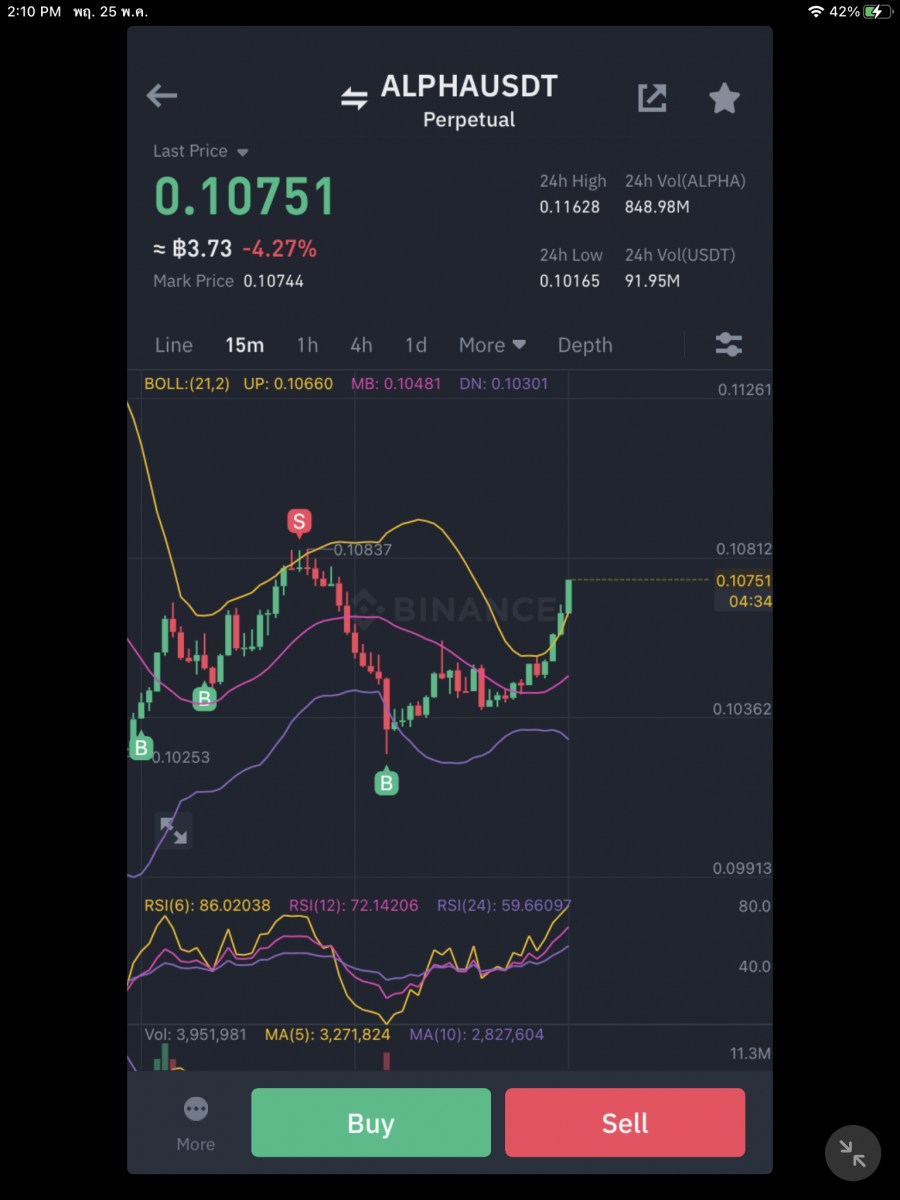Screen dimensions: 900x1200
Task: Tap the red S sell marker
Action: click(x=298, y=522)
